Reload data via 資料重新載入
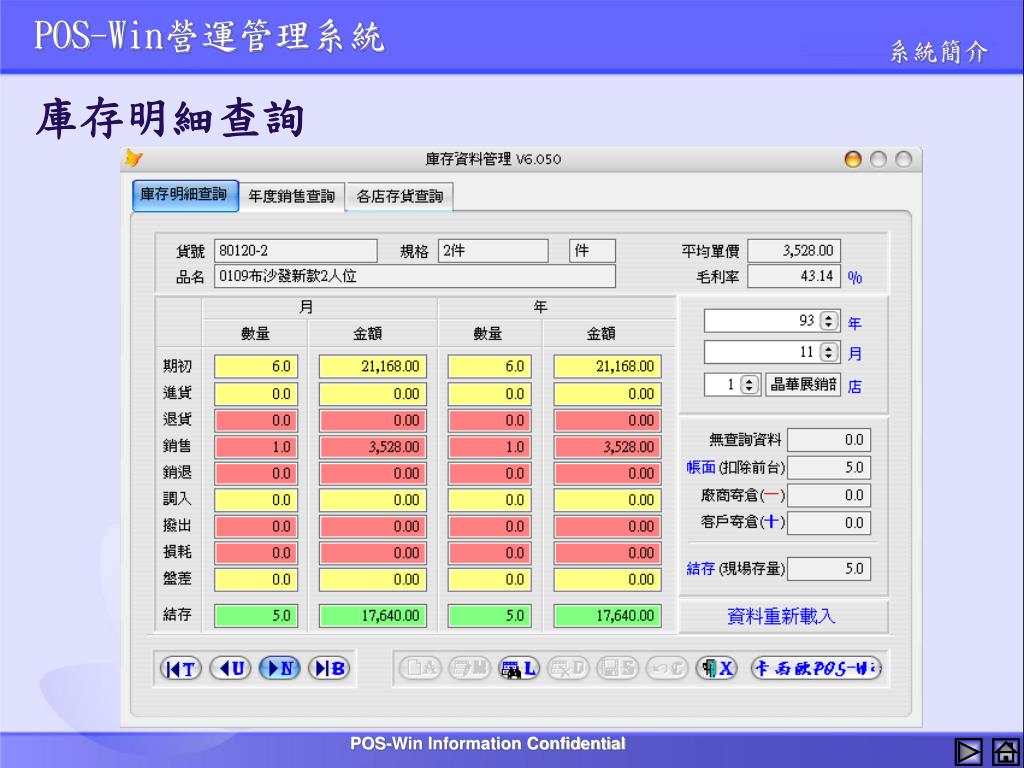The image size is (1024, 768). 782,616
